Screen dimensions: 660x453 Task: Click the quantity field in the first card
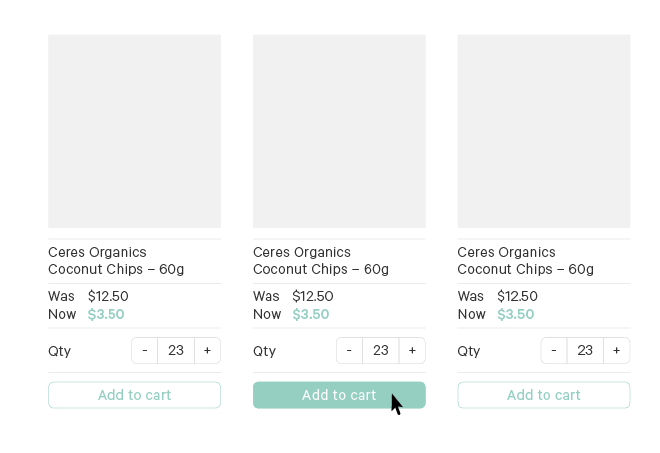[176, 351]
